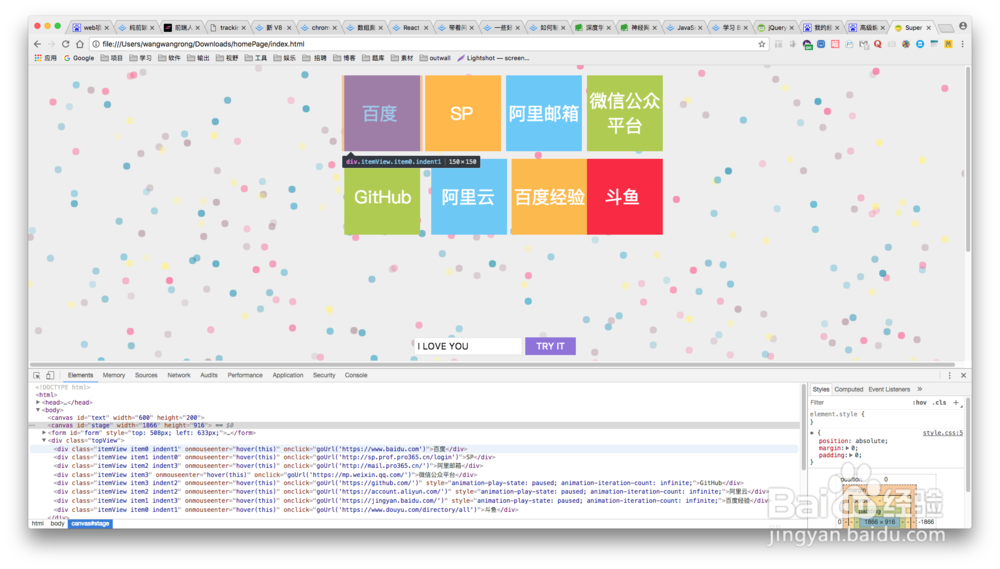Click the browser back arrow
This screenshot has width=1000, height=569.
[37, 44]
